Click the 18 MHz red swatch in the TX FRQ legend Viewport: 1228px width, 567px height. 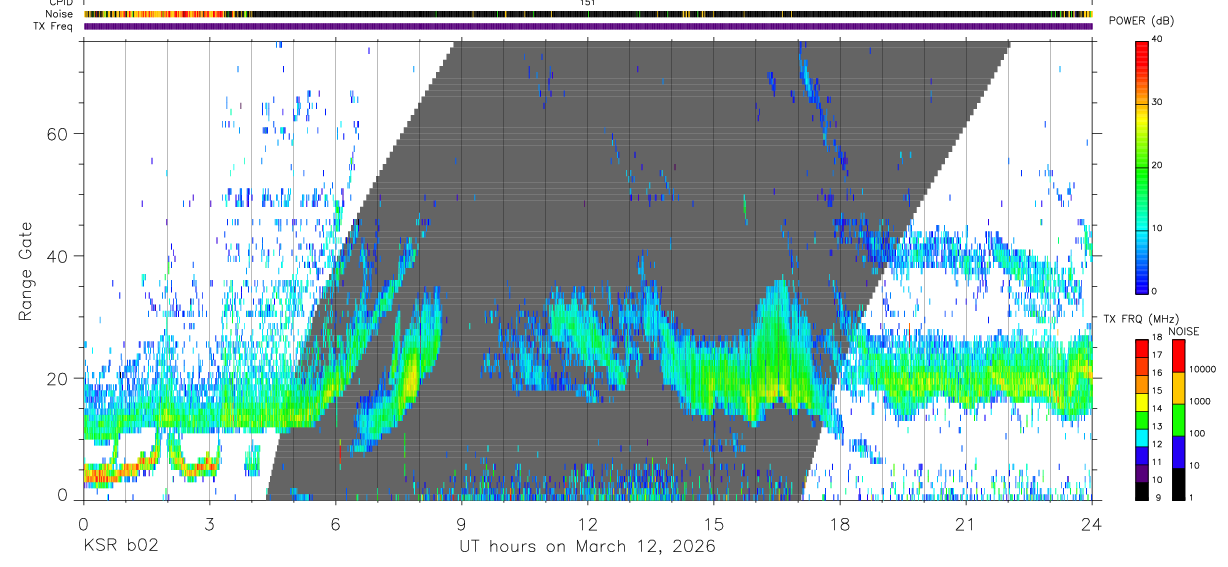pos(1141,347)
